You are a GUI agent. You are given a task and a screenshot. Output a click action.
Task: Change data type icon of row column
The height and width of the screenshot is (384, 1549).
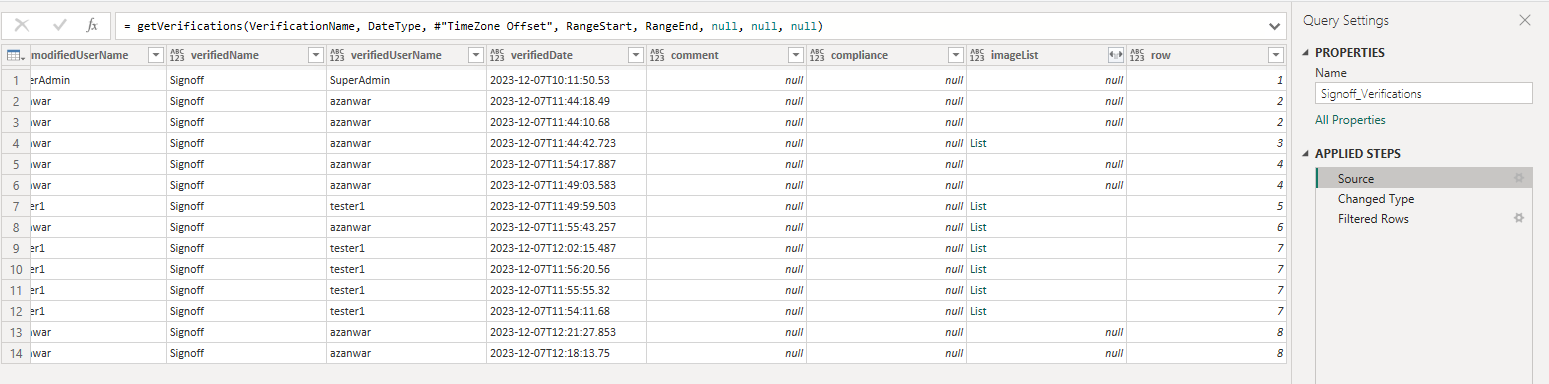pos(1138,56)
